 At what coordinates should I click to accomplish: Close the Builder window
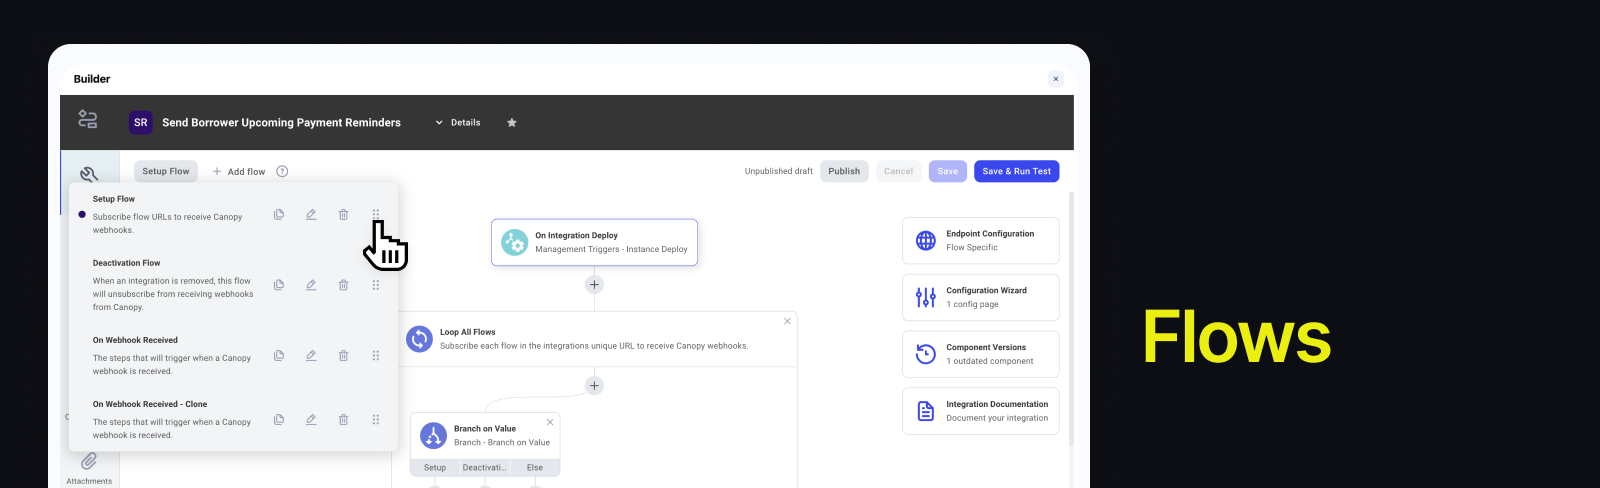[x=1055, y=79]
